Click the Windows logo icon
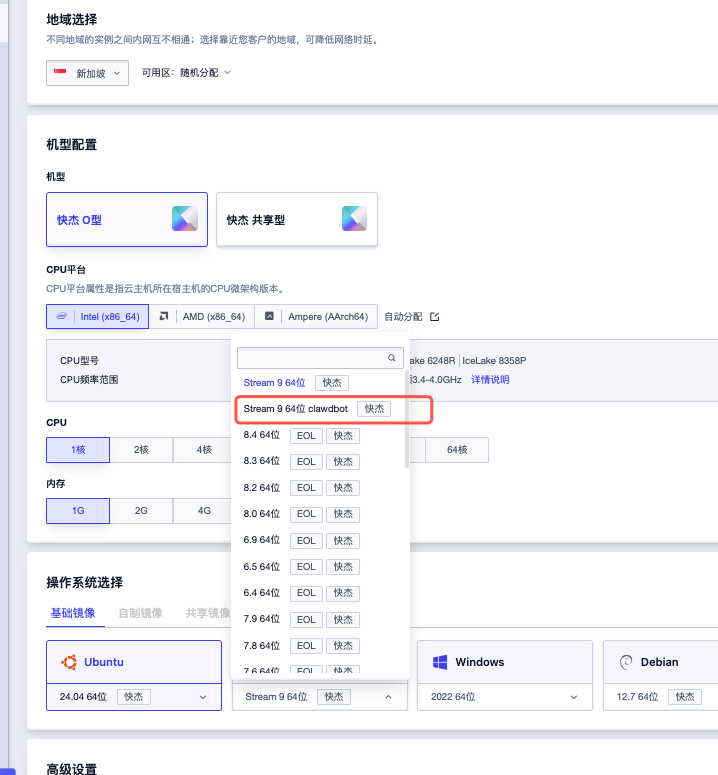 [440, 662]
